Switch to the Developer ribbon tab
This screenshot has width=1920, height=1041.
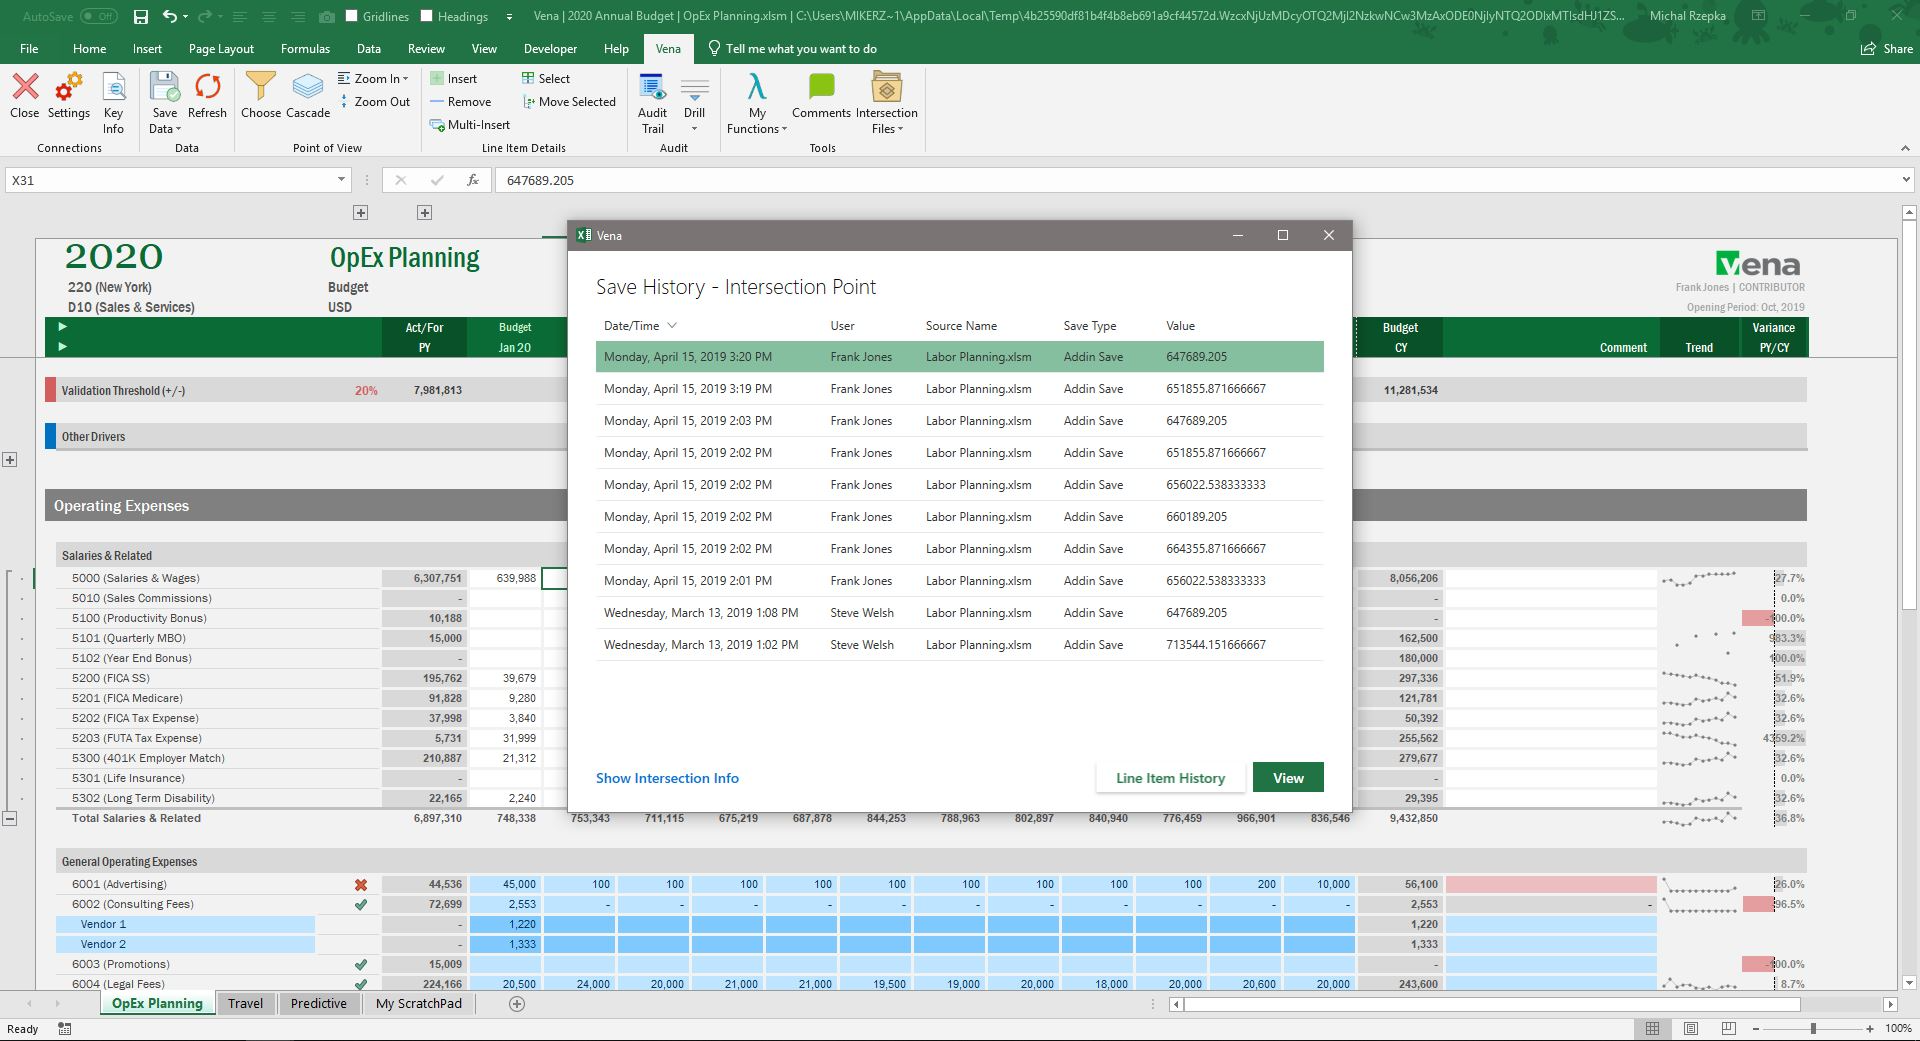click(550, 48)
